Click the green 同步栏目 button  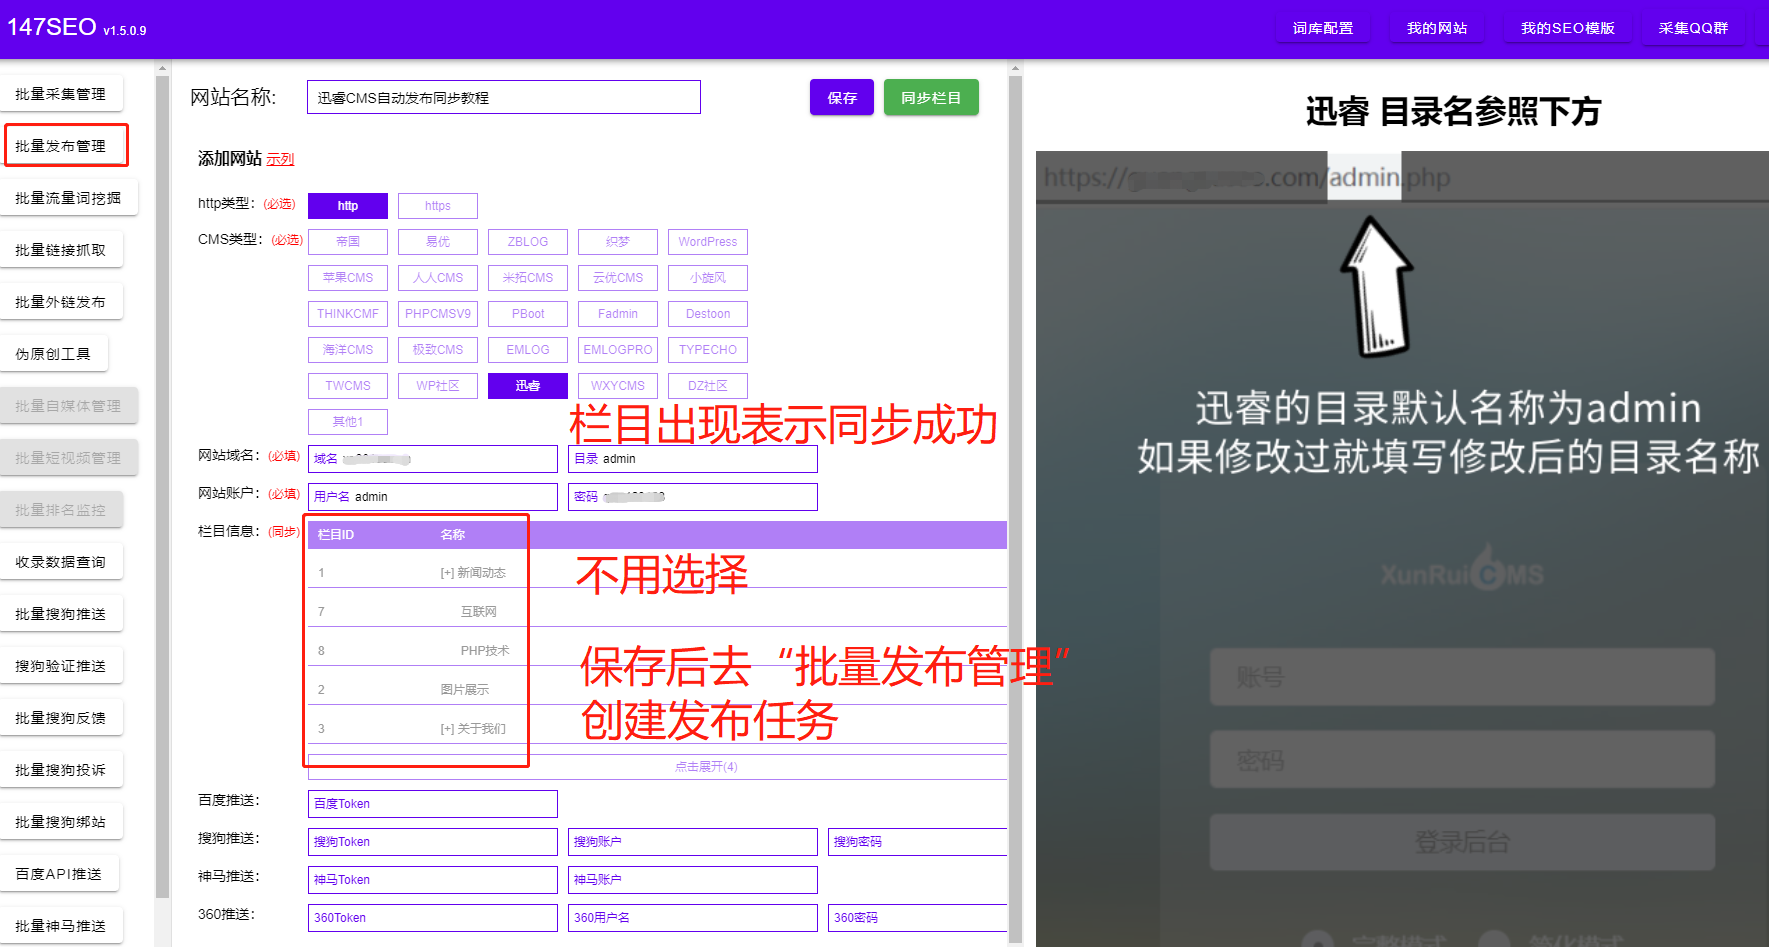click(931, 98)
